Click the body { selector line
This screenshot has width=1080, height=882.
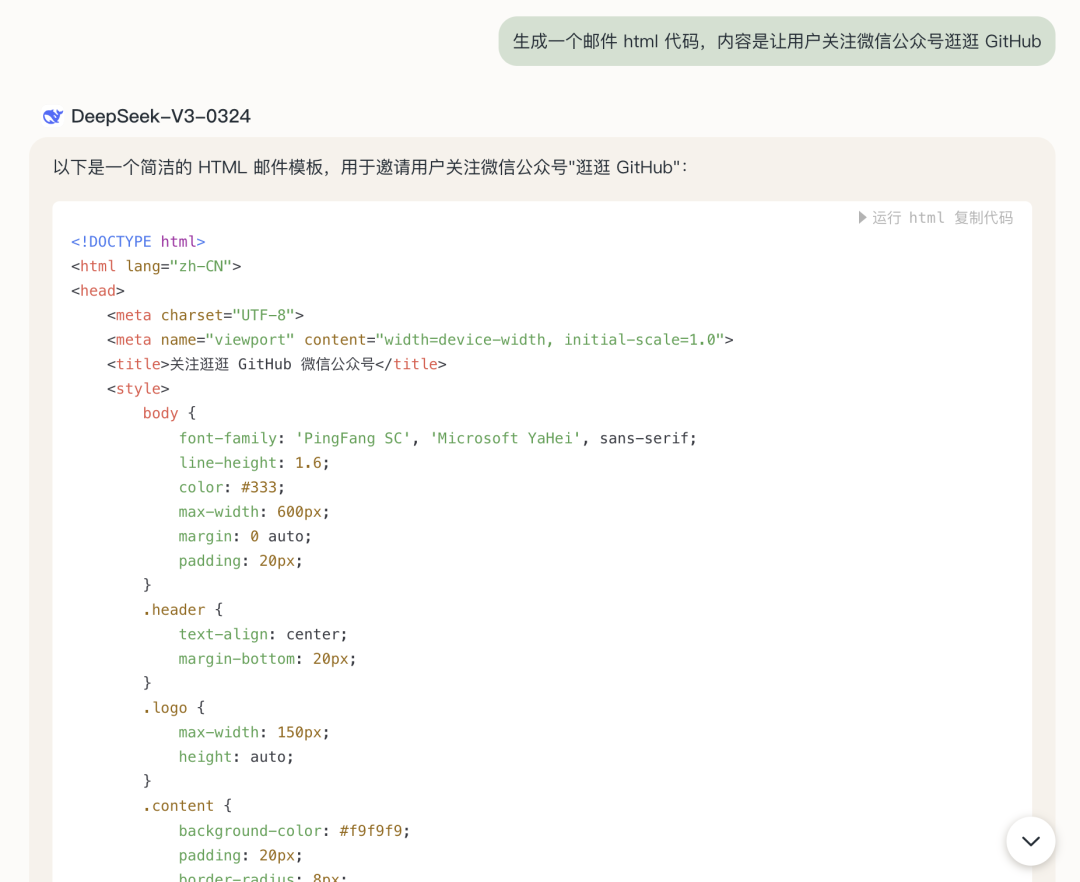[x=169, y=413]
